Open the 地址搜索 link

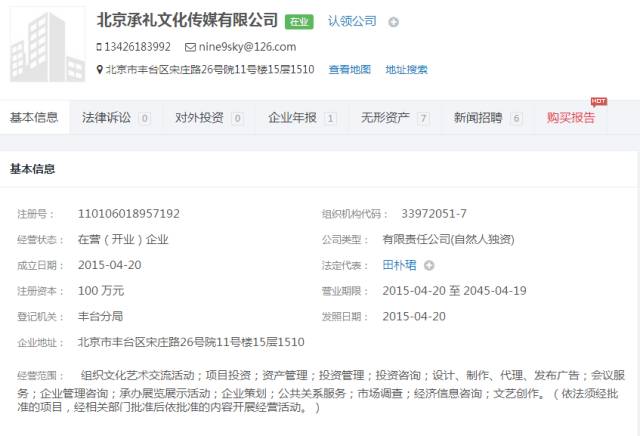click(406, 69)
